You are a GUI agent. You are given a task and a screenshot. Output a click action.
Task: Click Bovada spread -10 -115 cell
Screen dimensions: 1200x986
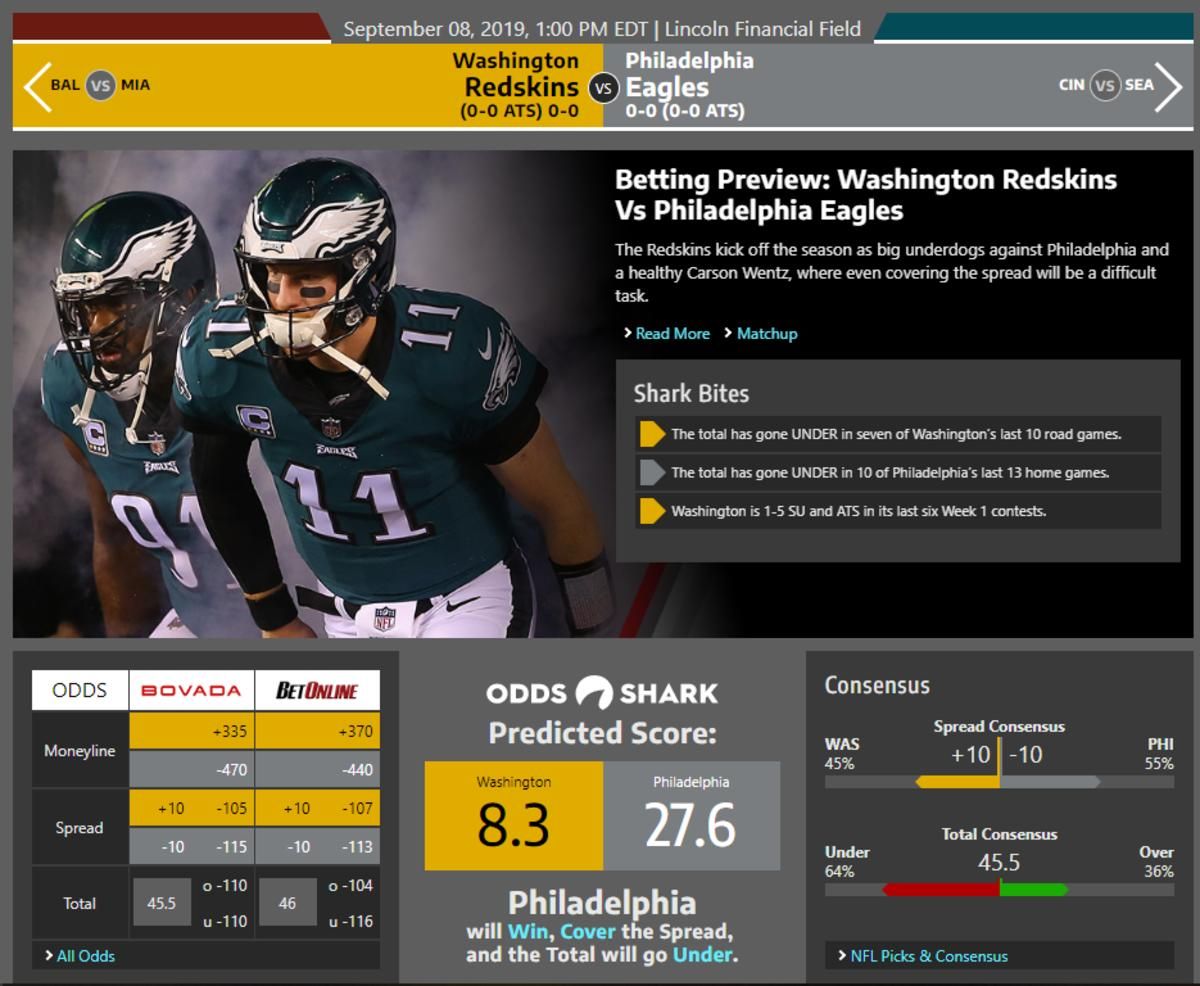[x=191, y=846]
